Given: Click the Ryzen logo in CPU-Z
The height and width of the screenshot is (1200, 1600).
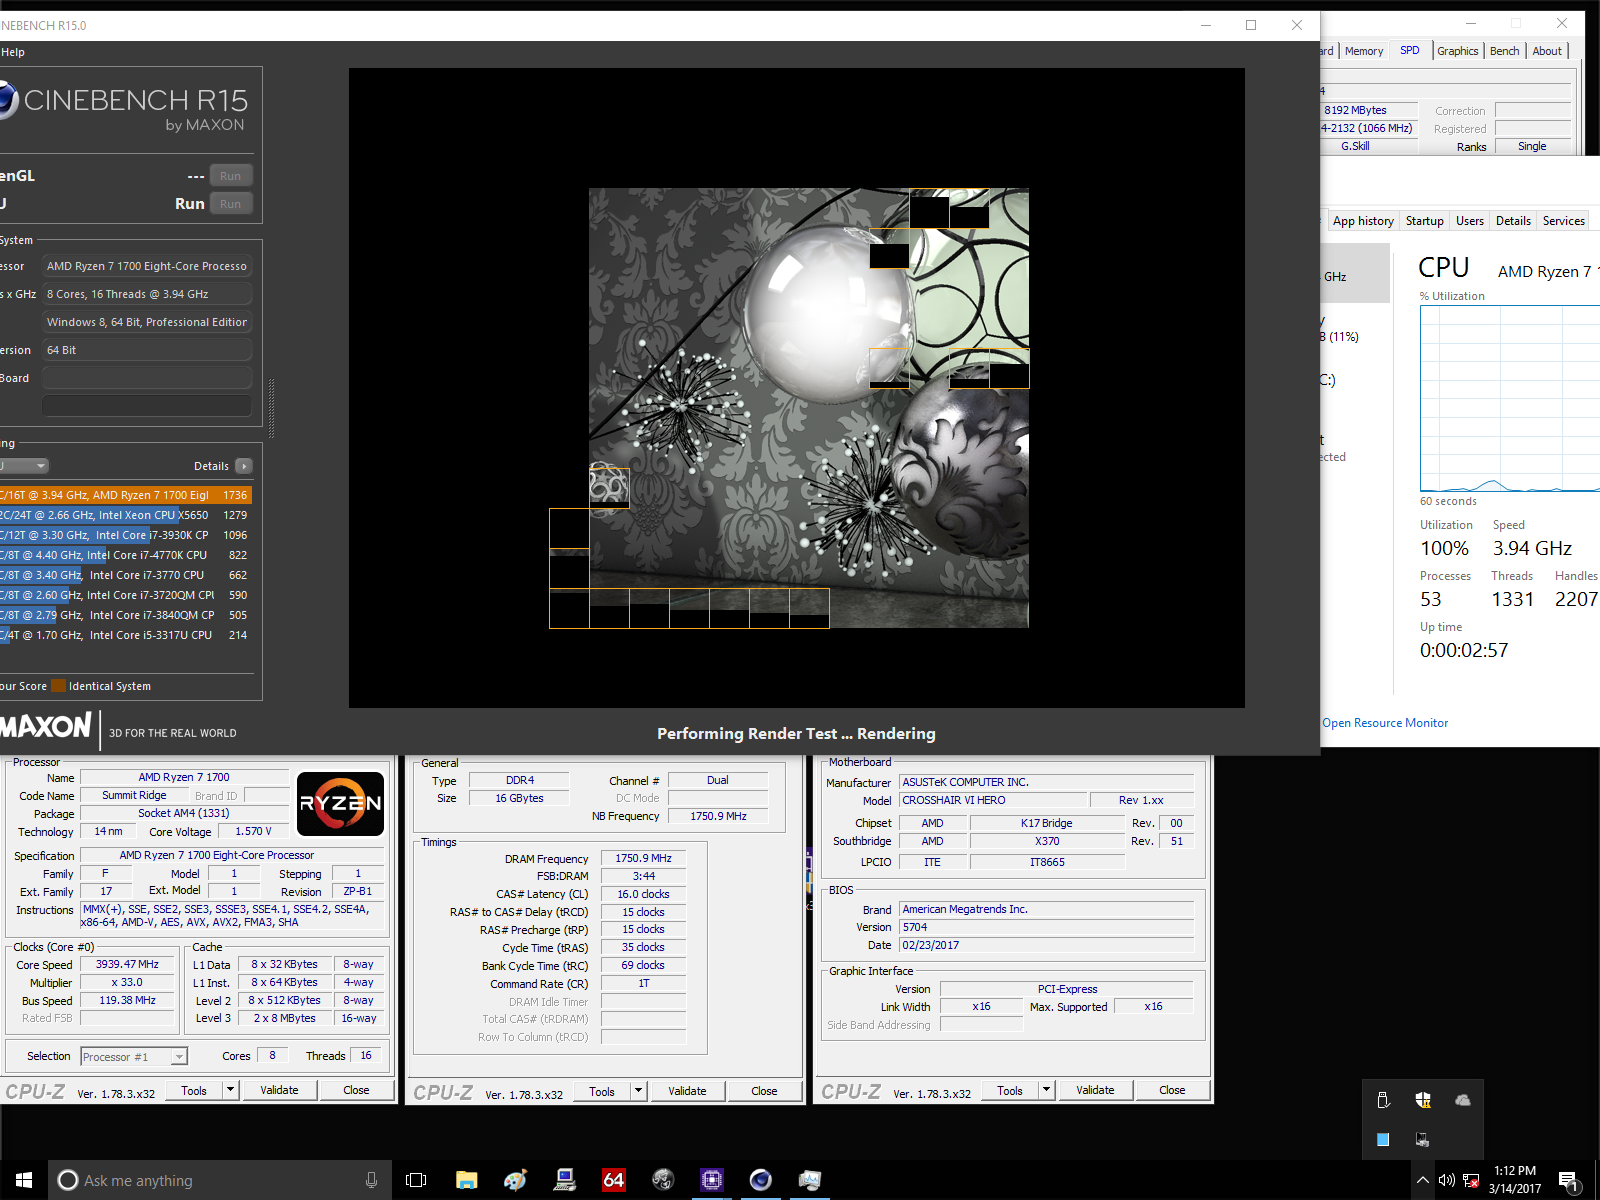Looking at the screenshot, I should [340, 803].
